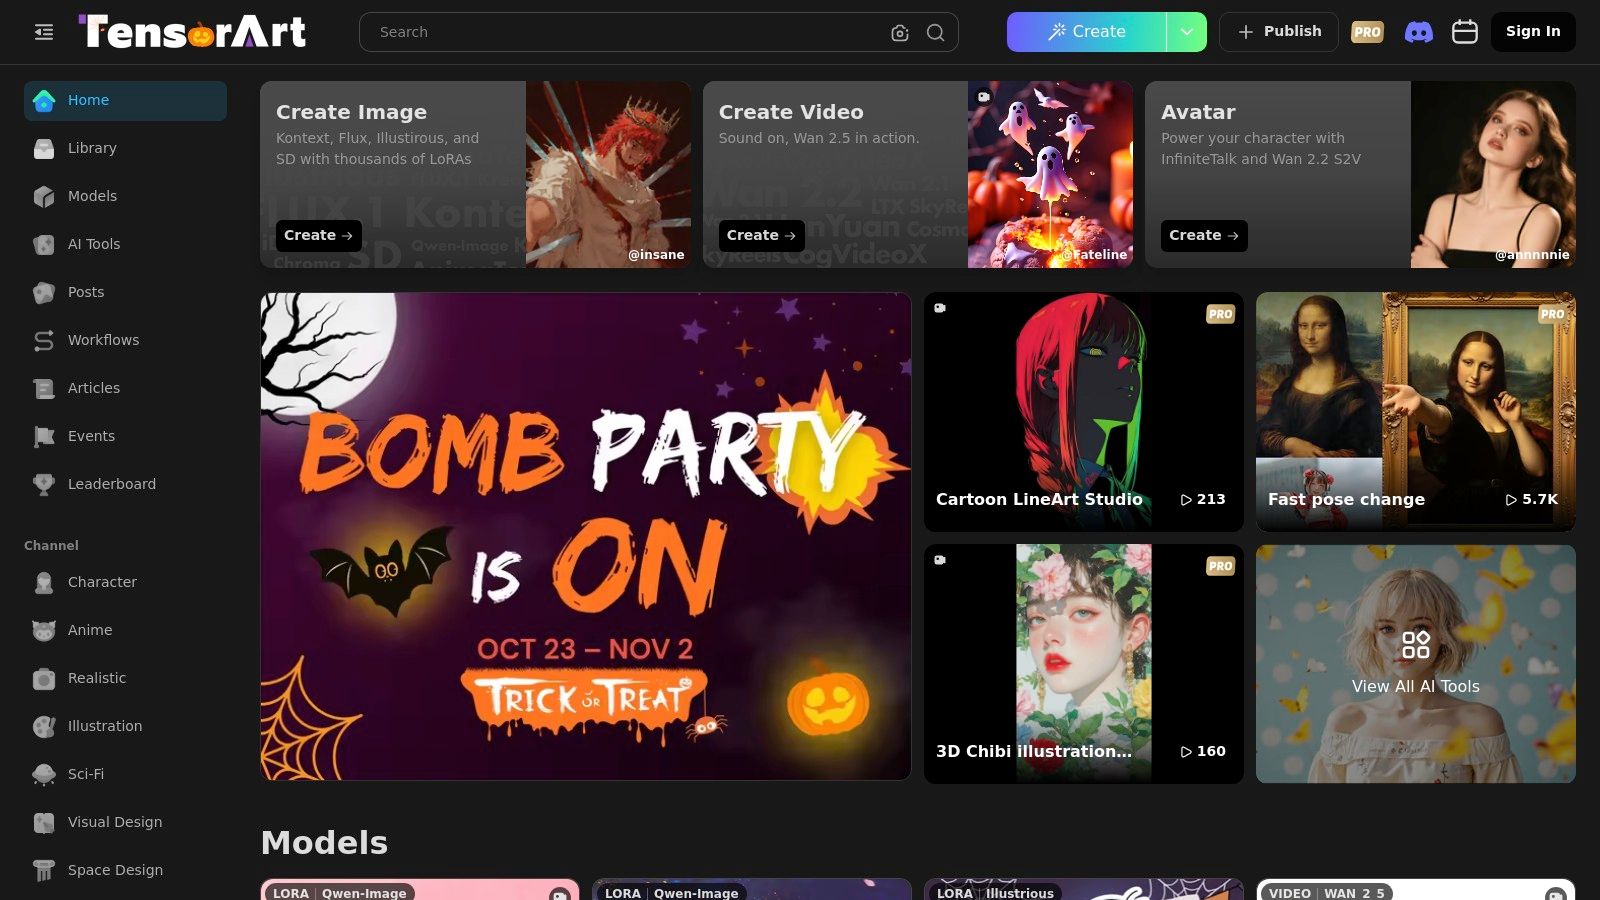Open the Fast pose change tool card
The width and height of the screenshot is (1600, 900).
(x=1416, y=411)
